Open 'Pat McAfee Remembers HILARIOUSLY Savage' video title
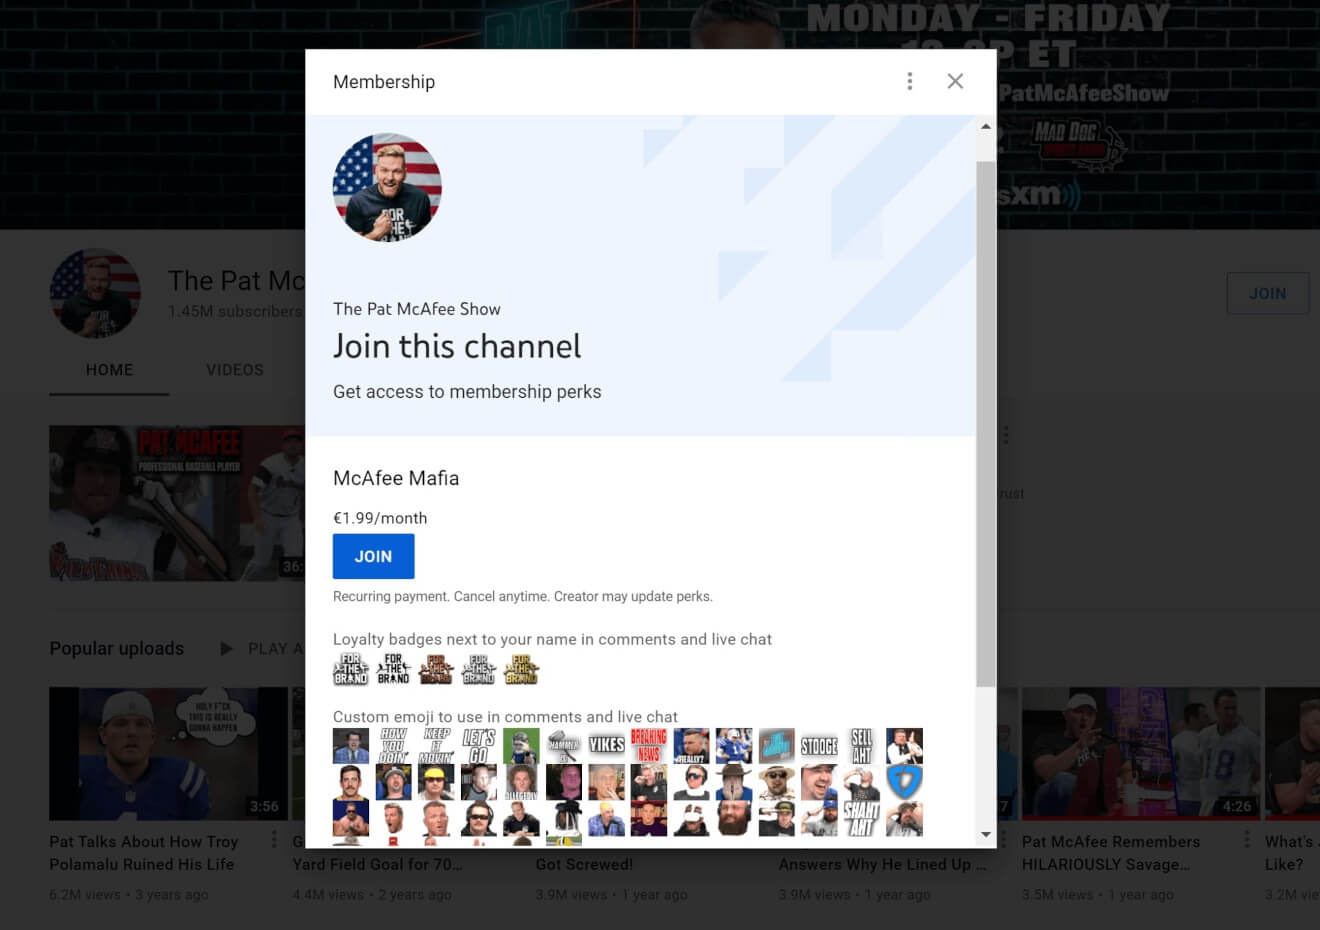The height and width of the screenshot is (930, 1320). (1111, 853)
